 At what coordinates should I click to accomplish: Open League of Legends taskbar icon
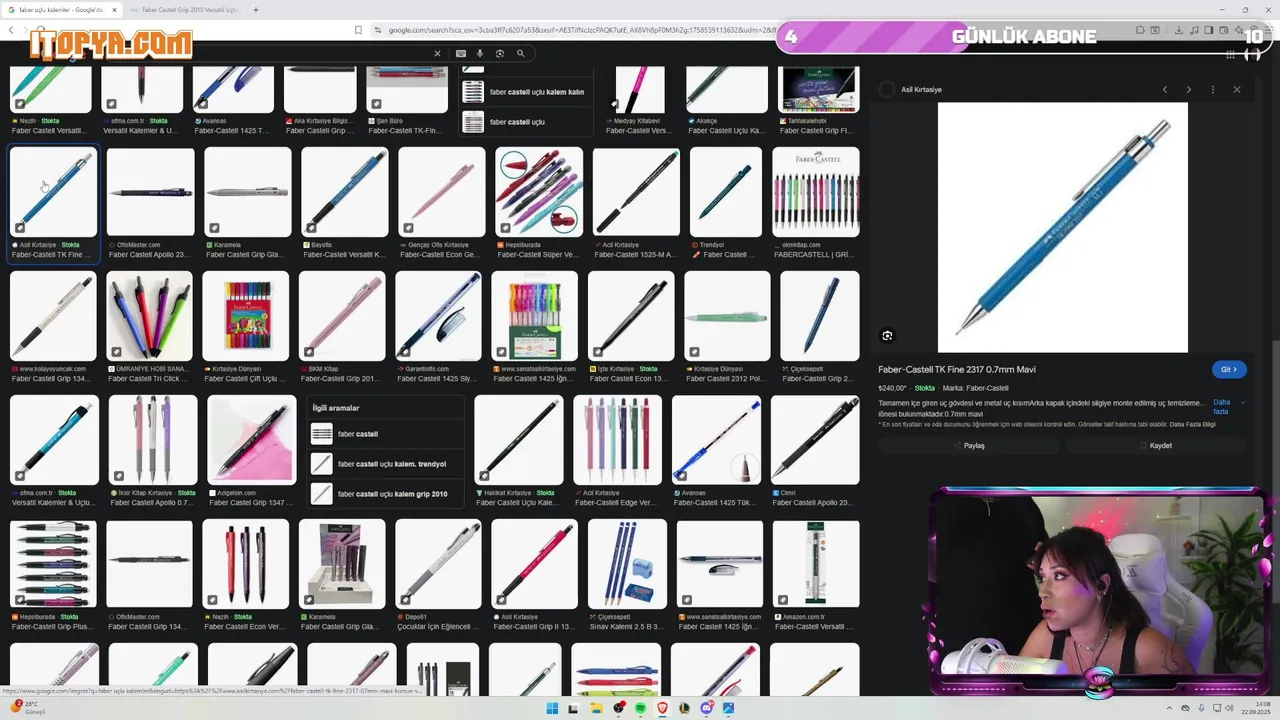pyautogui.click(x=684, y=708)
